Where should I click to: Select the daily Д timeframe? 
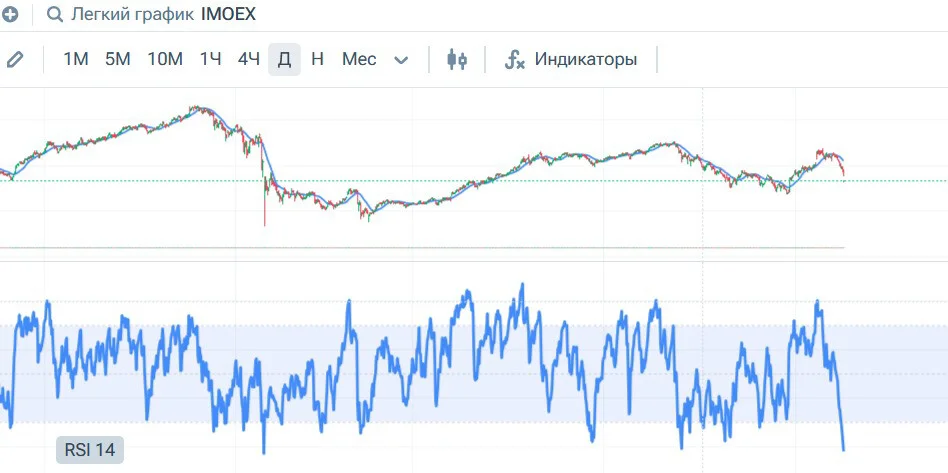pos(284,59)
